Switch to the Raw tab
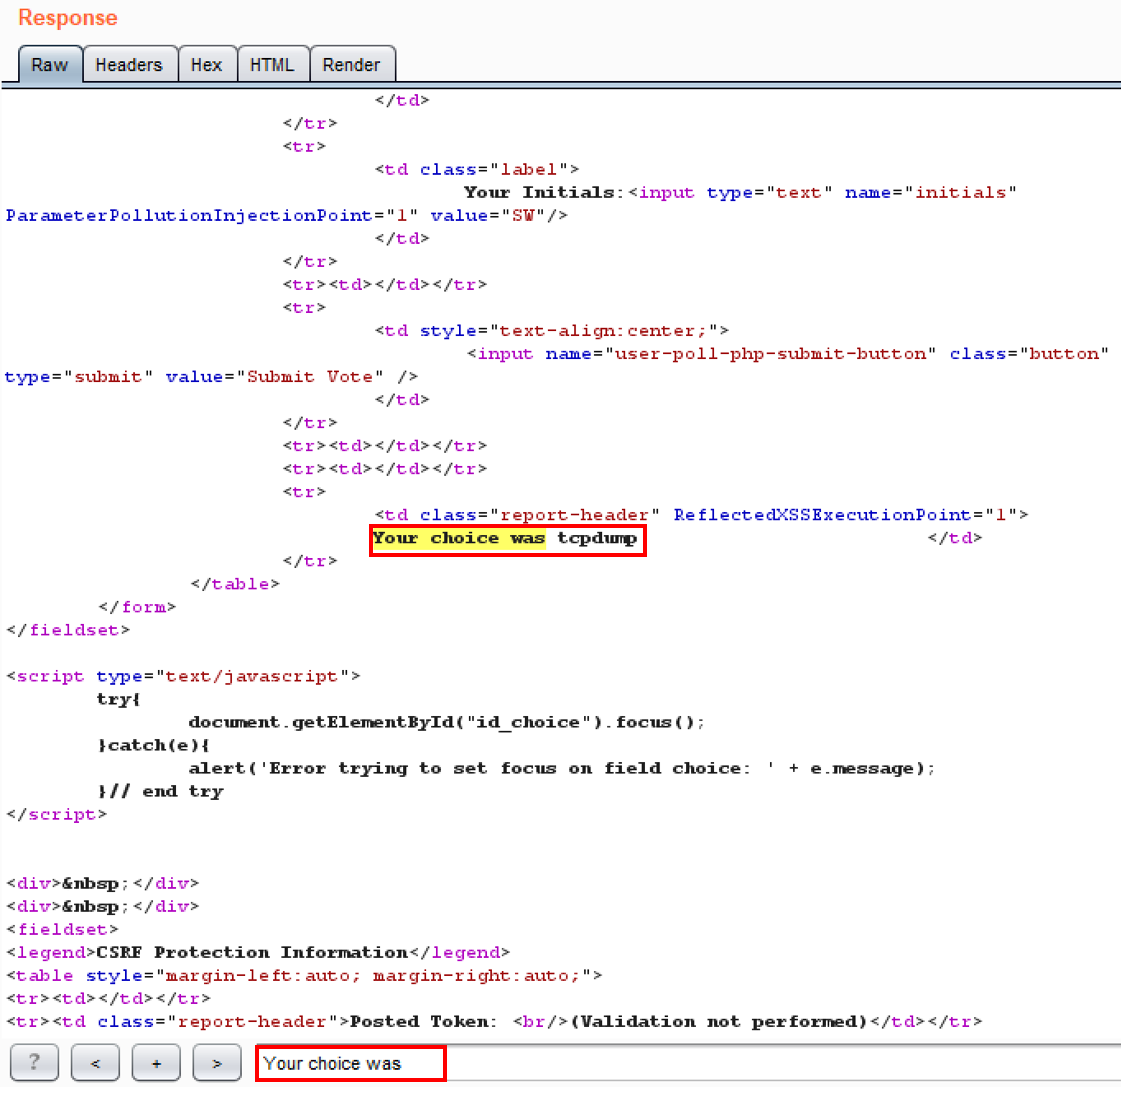1121x1097 pixels. [x=50, y=65]
